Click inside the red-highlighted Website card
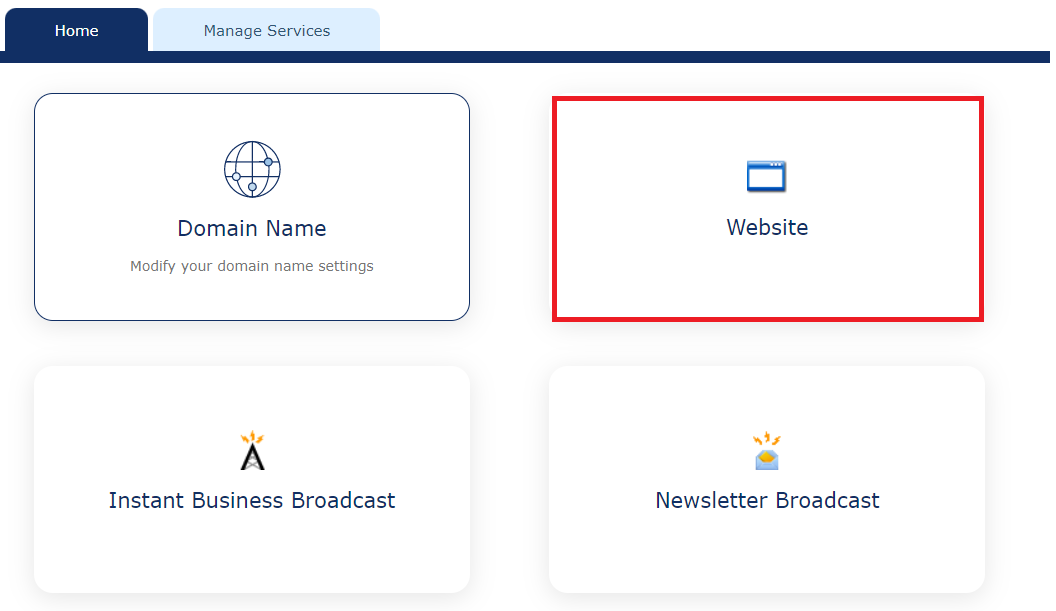This screenshot has height=611, width=1056. tap(766, 207)
